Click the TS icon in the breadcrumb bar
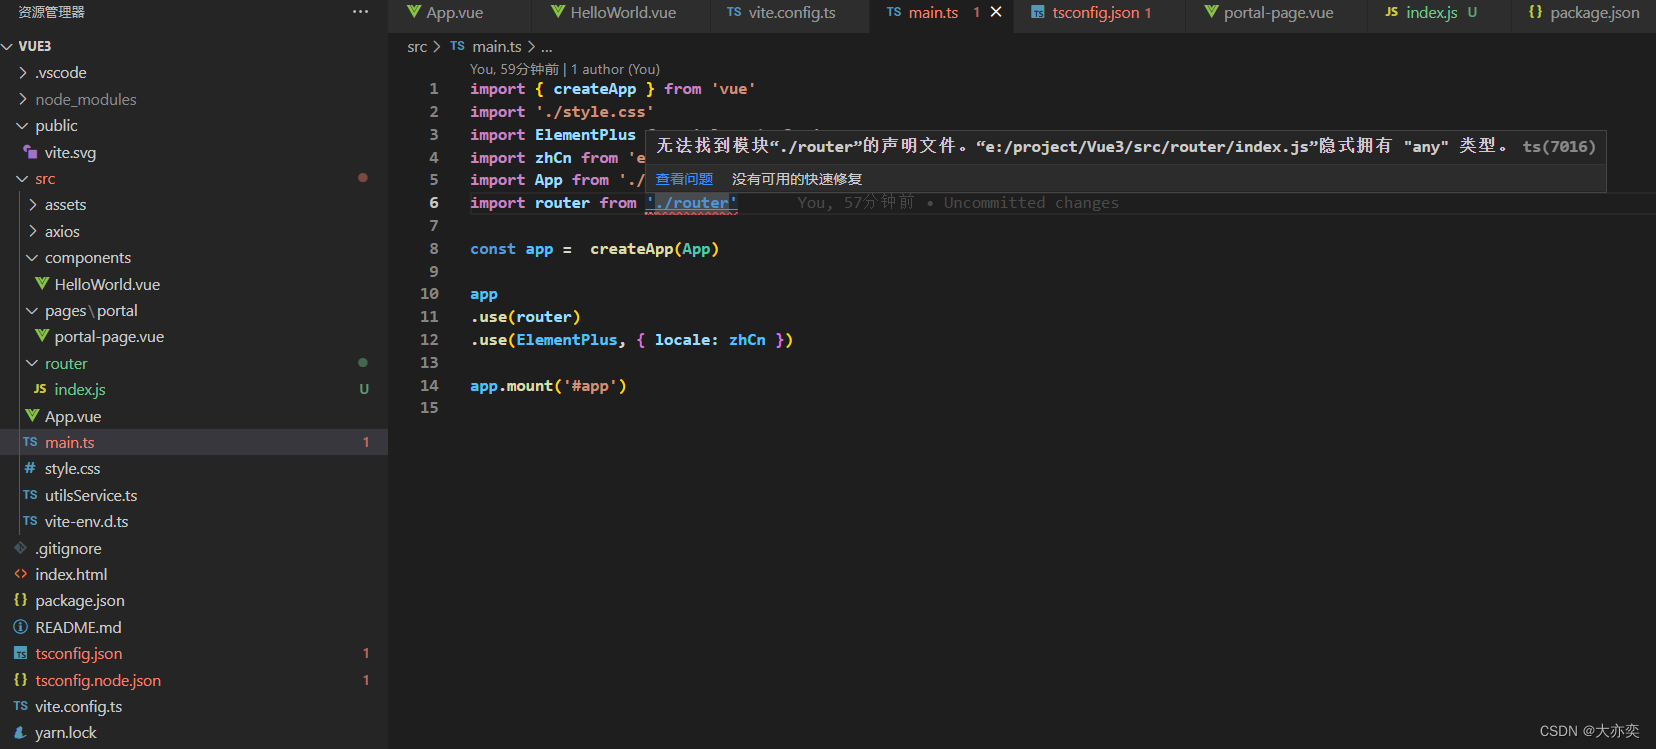 457,46
